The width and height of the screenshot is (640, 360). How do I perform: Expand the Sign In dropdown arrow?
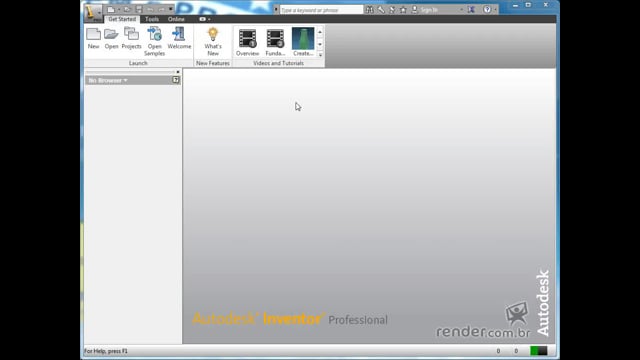462,10
